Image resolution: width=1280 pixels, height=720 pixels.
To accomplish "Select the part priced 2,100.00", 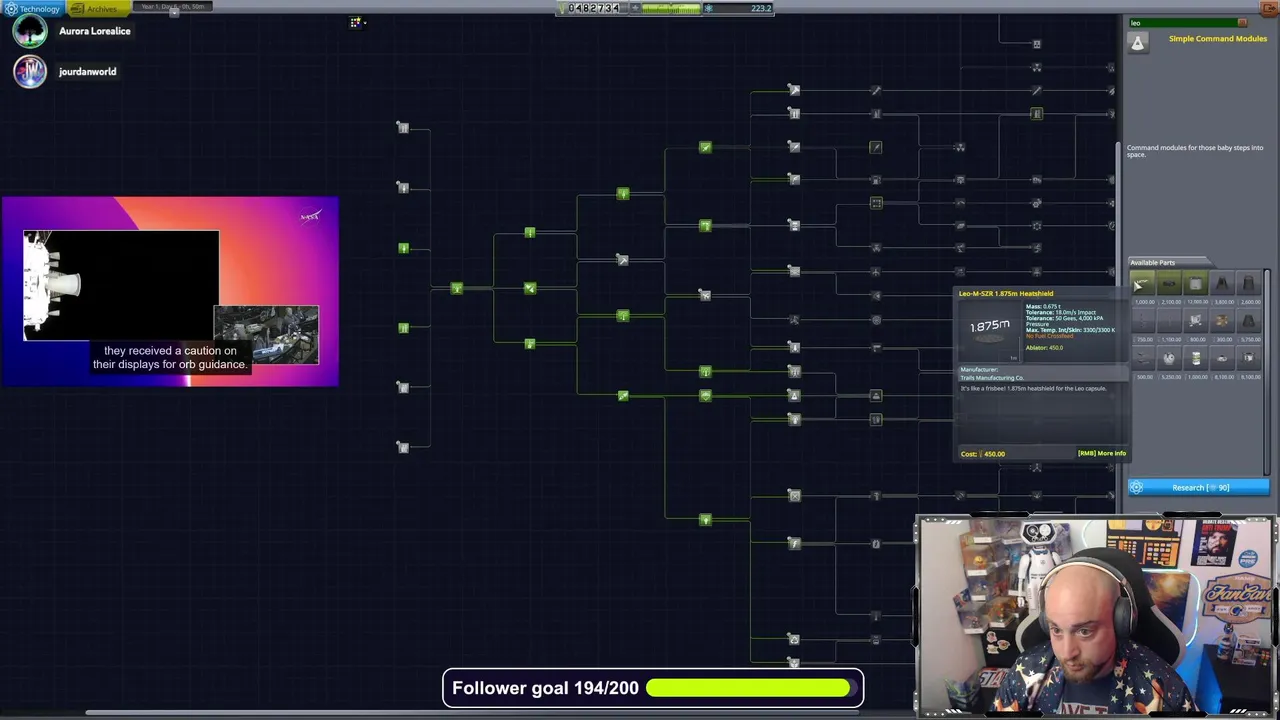I will 1169,282.
